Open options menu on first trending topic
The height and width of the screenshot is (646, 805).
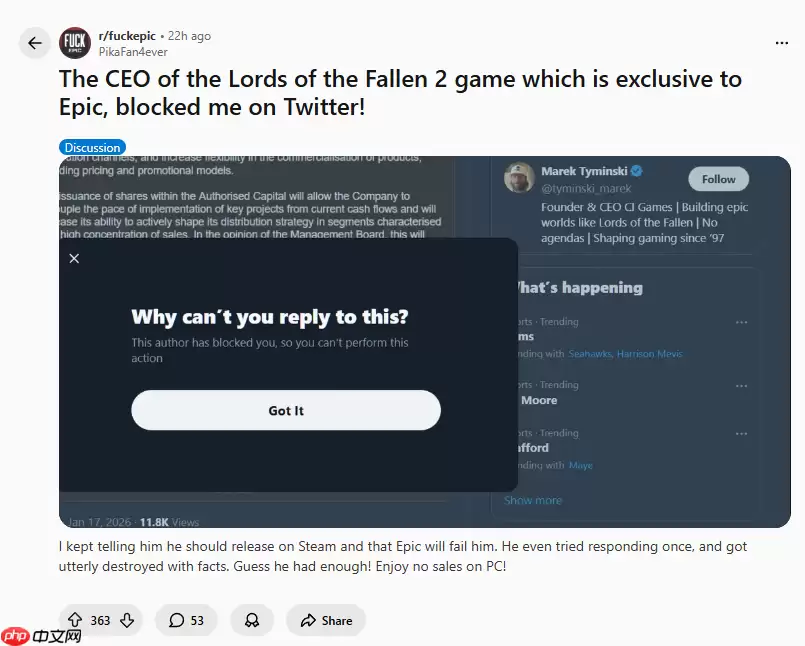pos(741,322)
